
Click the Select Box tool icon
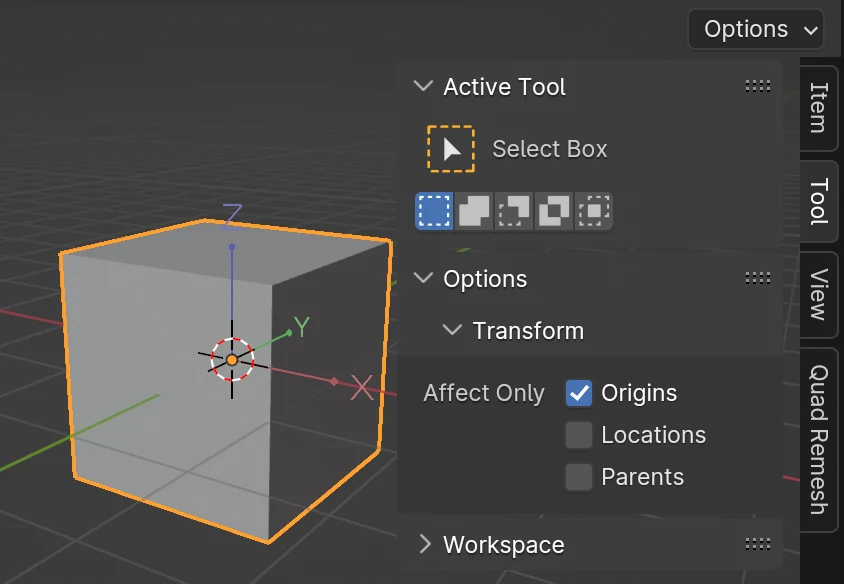tap(451, 149)
